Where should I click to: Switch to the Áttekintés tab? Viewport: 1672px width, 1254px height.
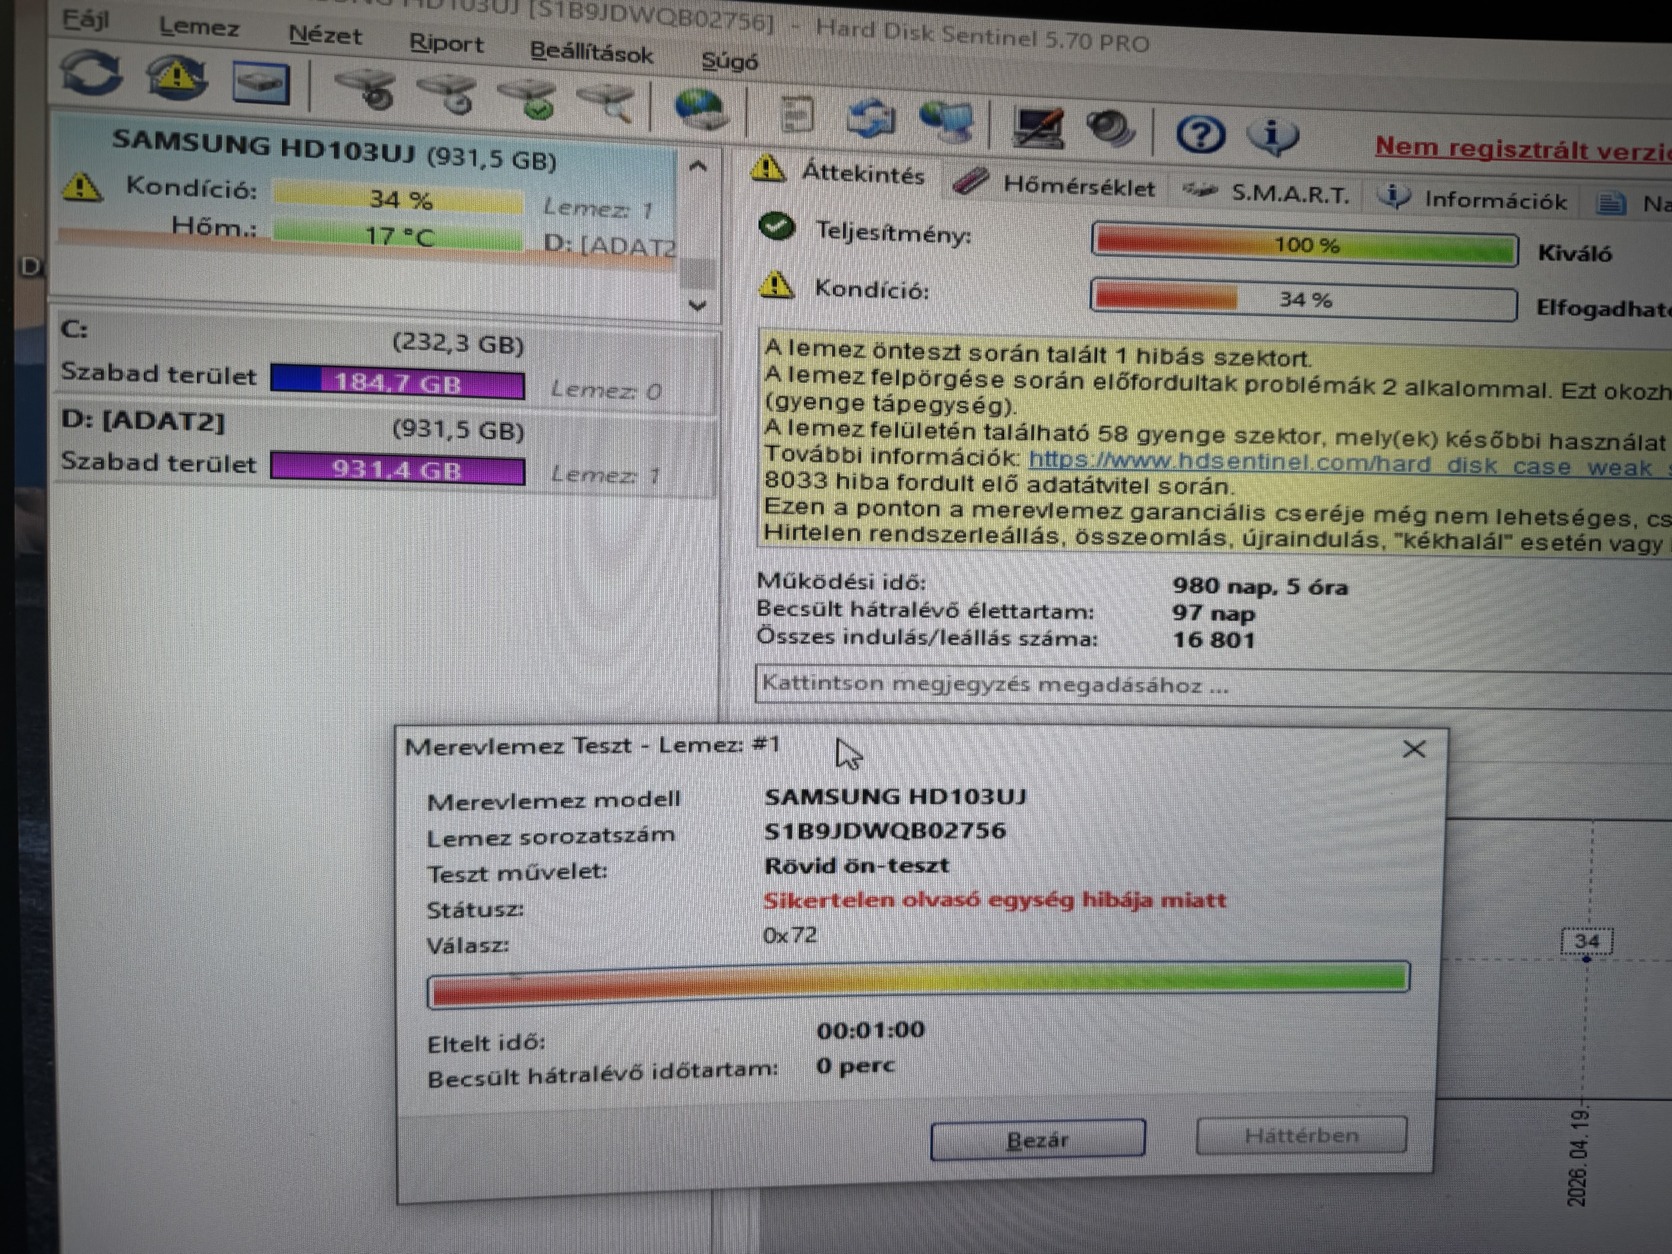click(842, 172)
